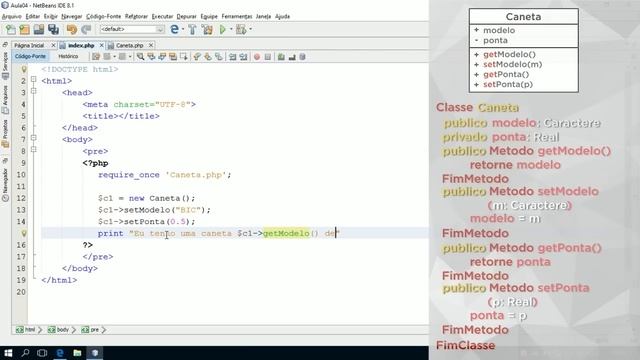Click the line 1 lightbulb hint
Viewport: 640px width, 360px height.
(24, 69)
